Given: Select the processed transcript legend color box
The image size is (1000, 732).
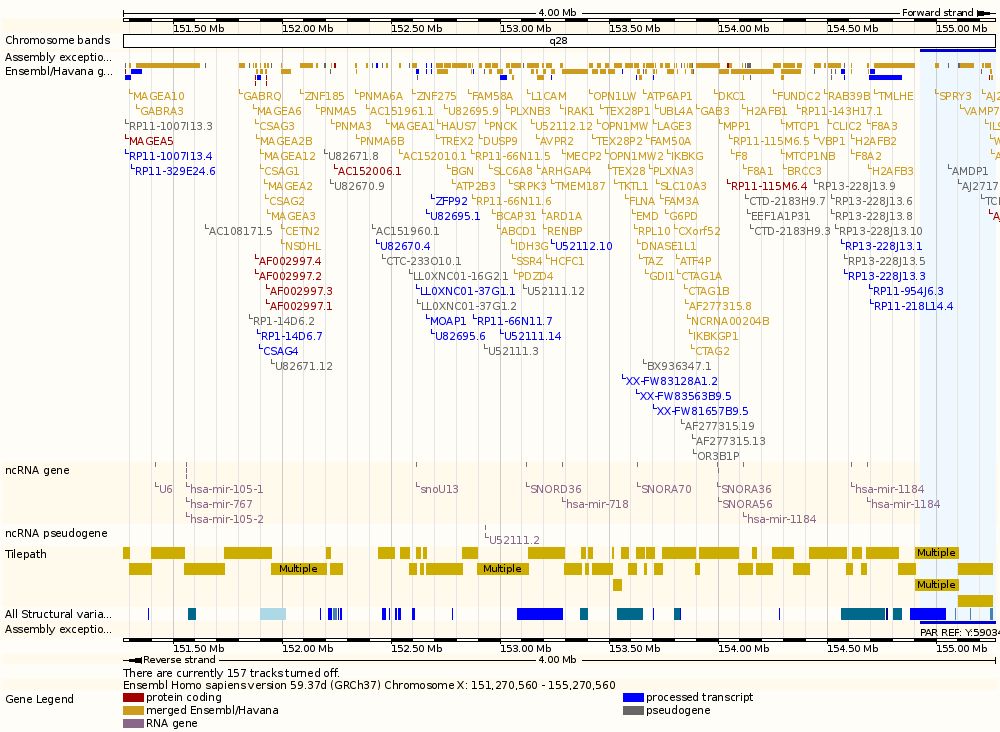Looking at the screenshot, I should pos(633,697).
